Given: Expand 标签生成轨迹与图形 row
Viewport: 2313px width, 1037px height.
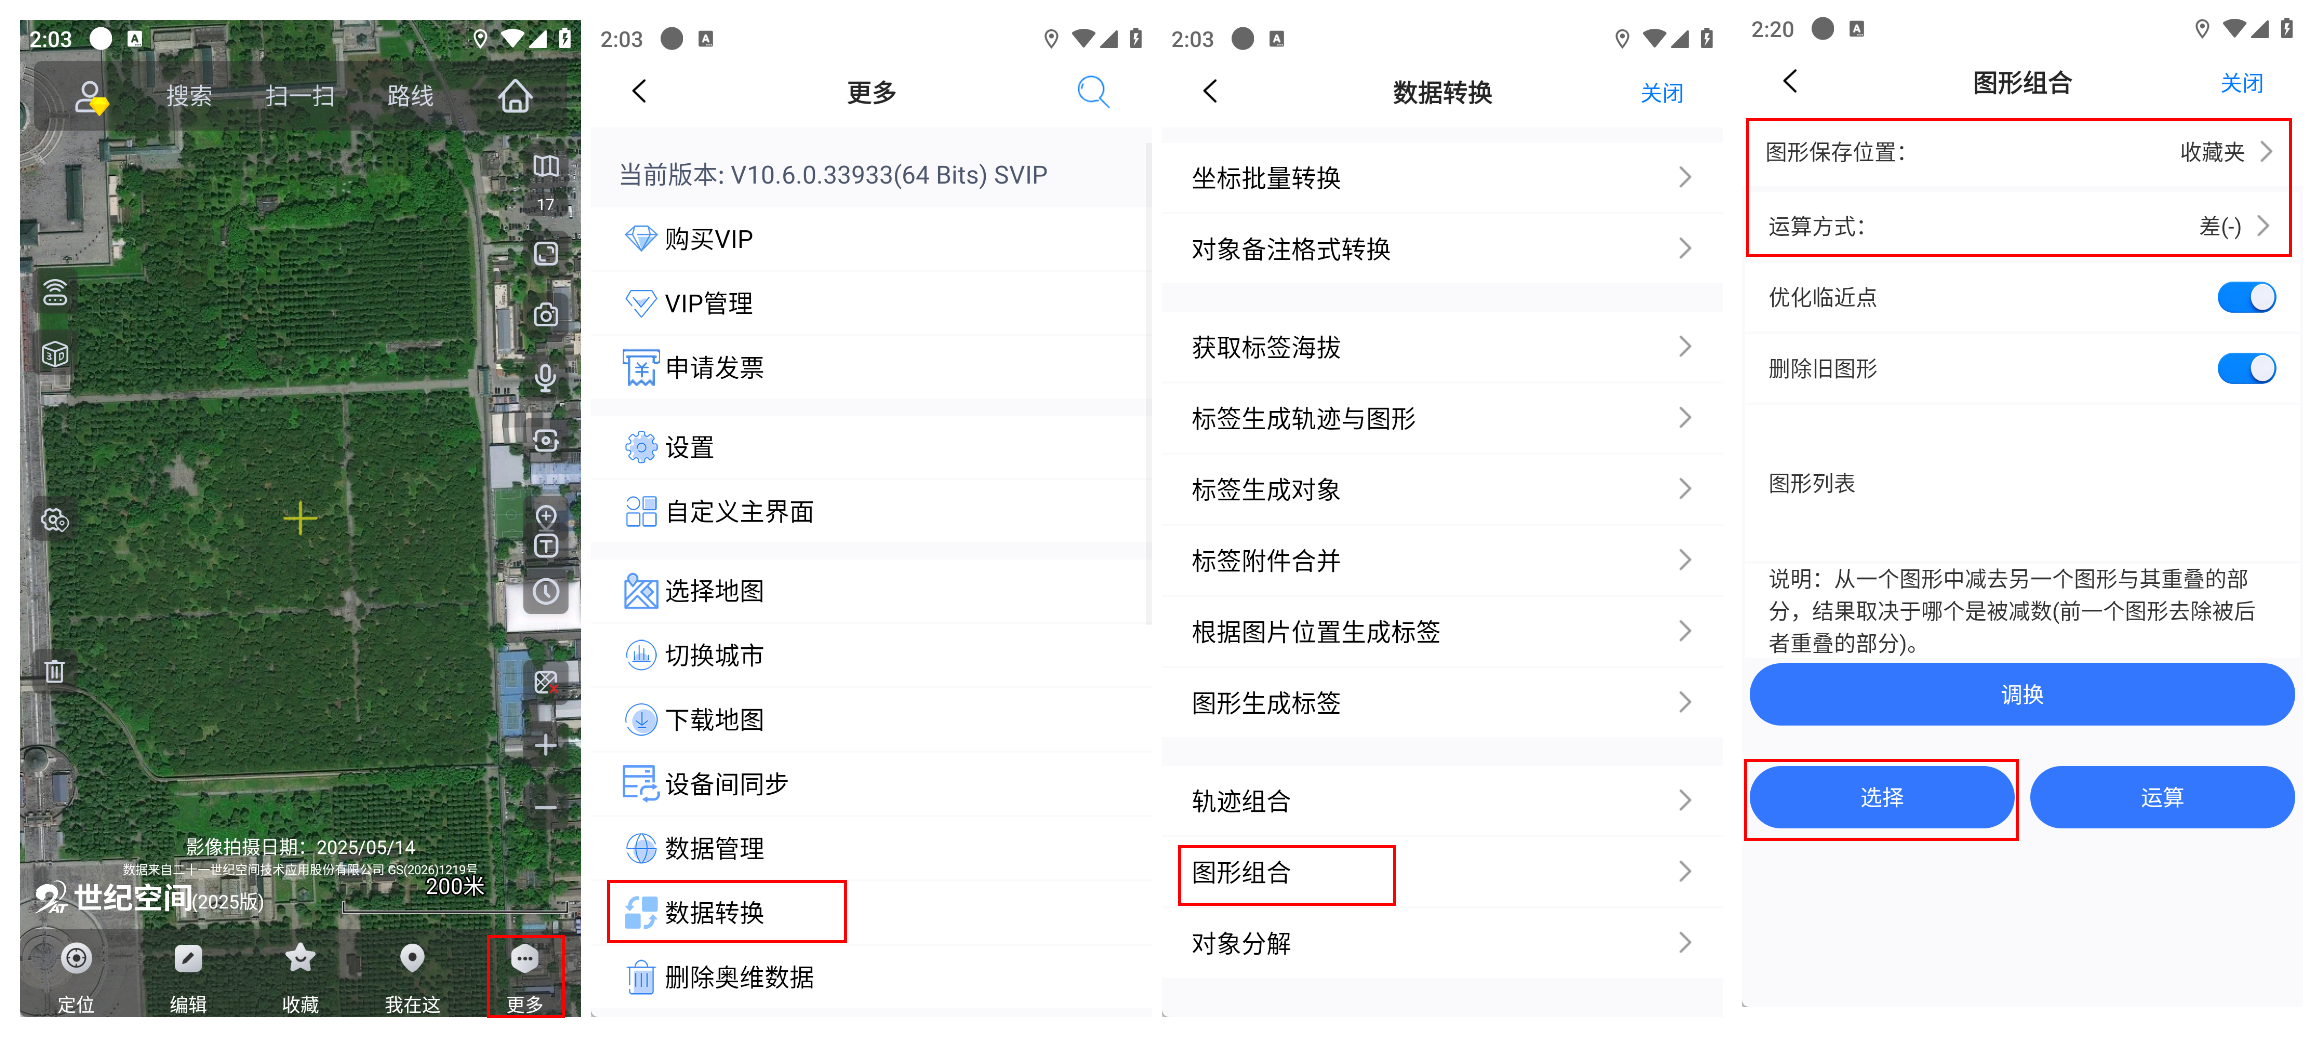Looking at the screenshot, I should click(1441, 418).
